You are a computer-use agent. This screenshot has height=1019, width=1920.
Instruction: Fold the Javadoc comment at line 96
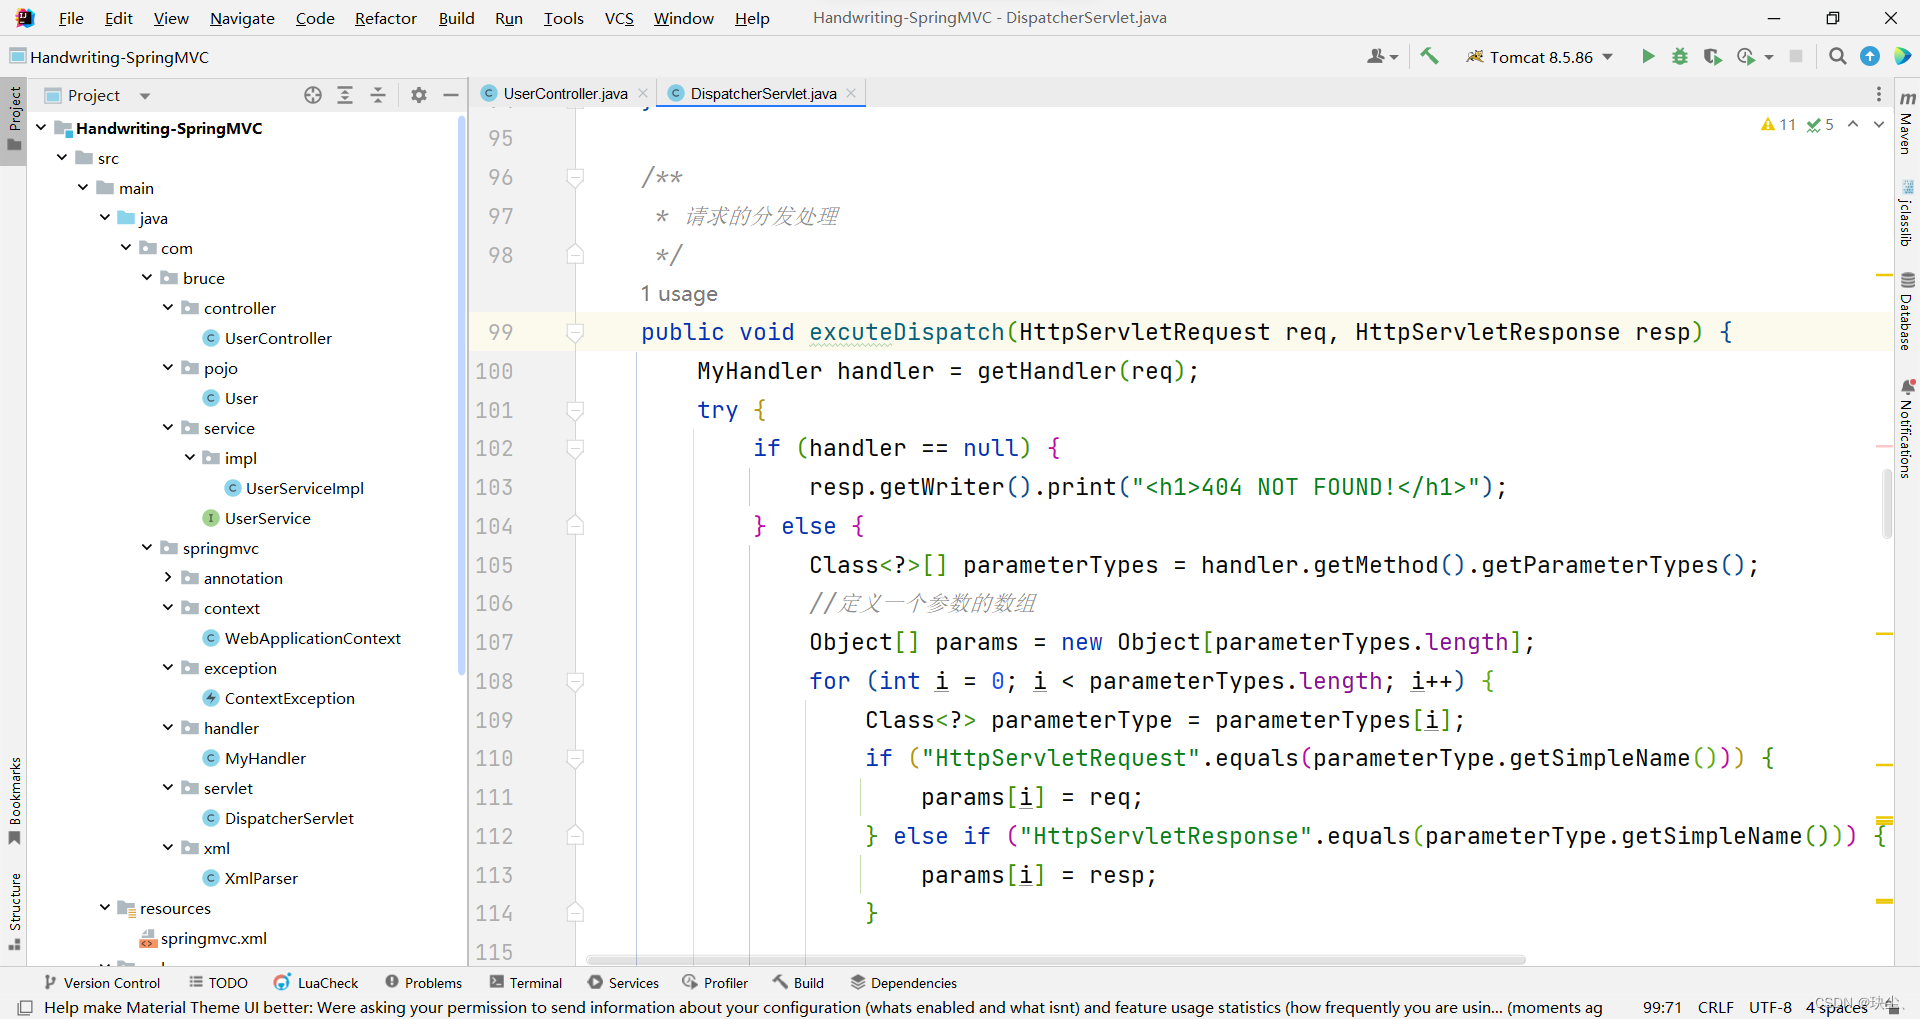575,177
